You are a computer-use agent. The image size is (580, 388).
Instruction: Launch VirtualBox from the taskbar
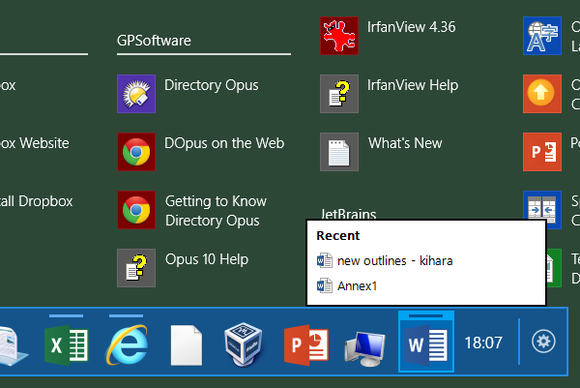(x=243, y=344)
